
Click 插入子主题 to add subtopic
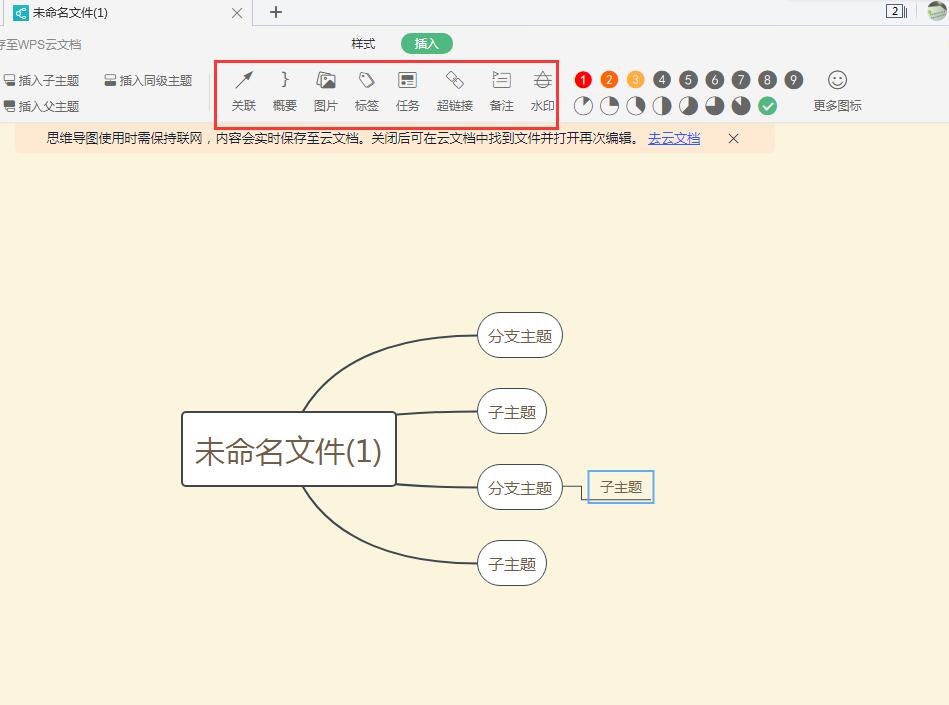[x=42, y=80]
